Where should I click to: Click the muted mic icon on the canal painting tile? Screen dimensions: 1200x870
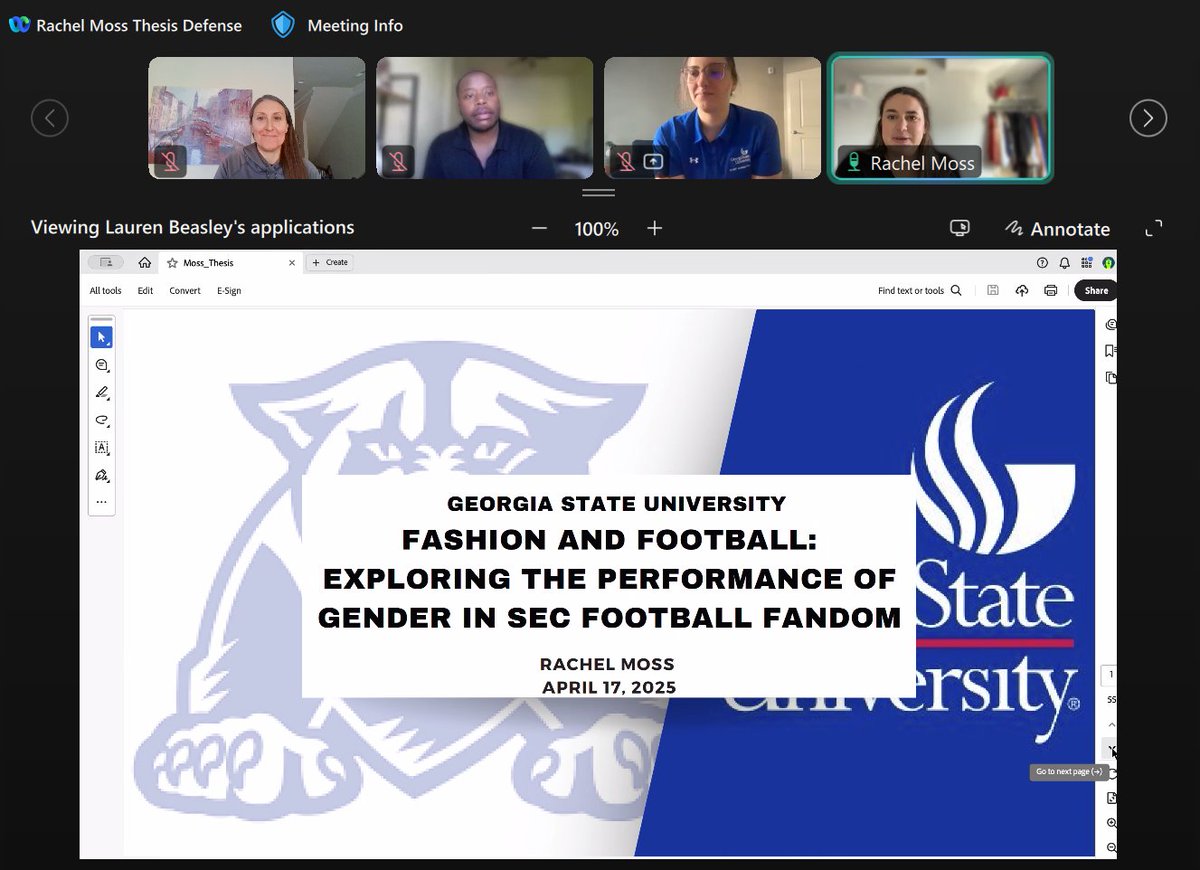point(170,160)
